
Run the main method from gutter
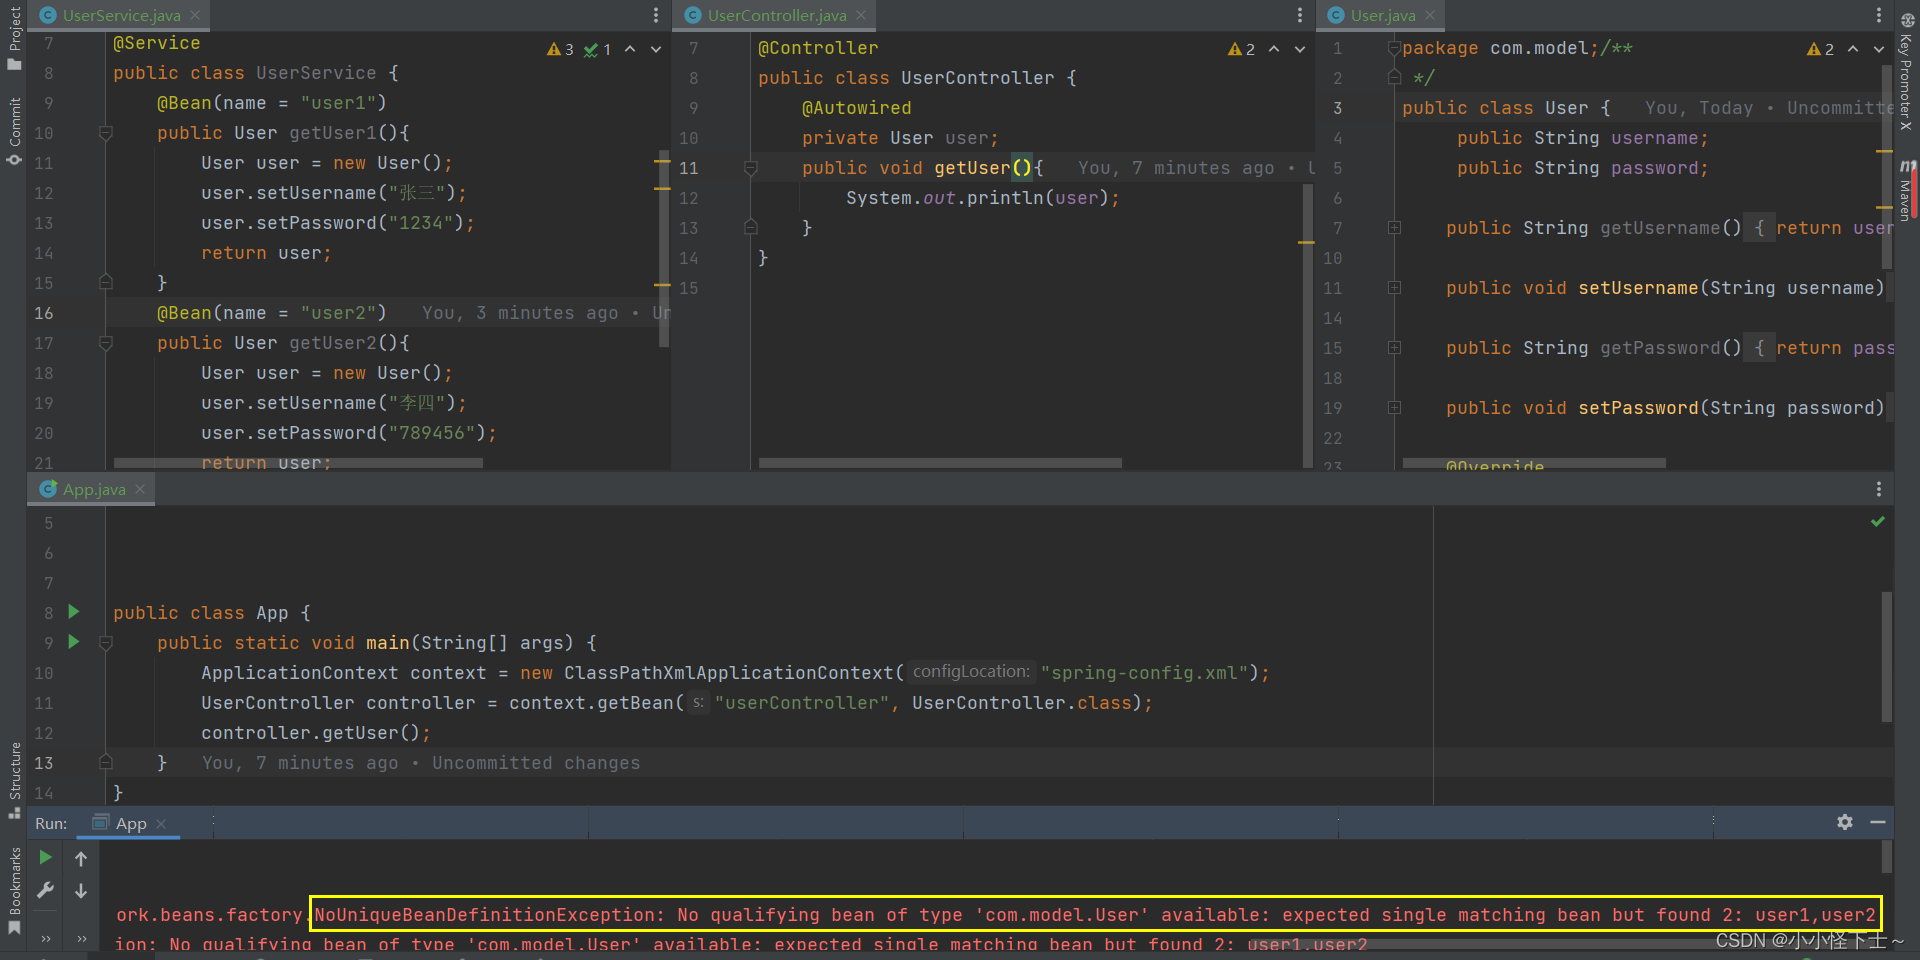point(73,642)
